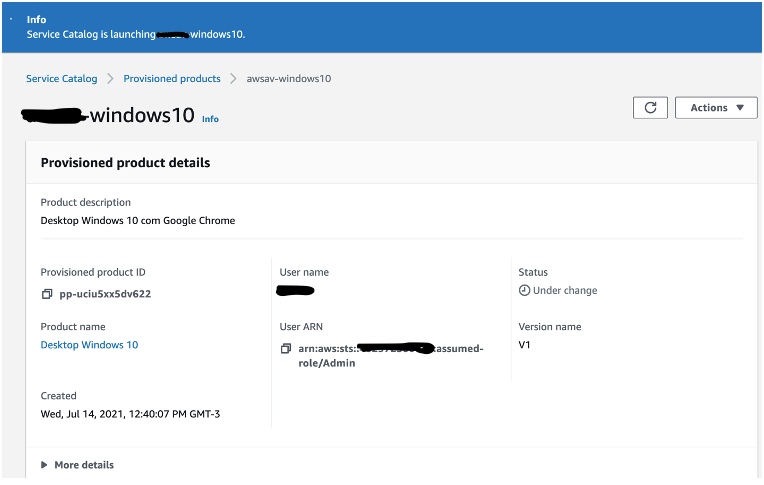Click the Provisioned product details heading
The height and width of the screenshot is (485, 764).
[125, 163]
